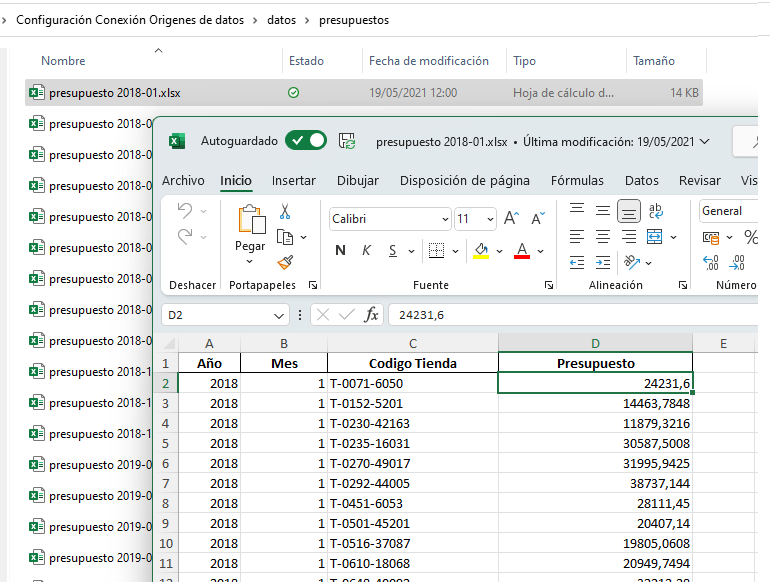Click the Save icon beside Autoguardado
This screenshot has width=770, height=582.
[x=347, y=141]
